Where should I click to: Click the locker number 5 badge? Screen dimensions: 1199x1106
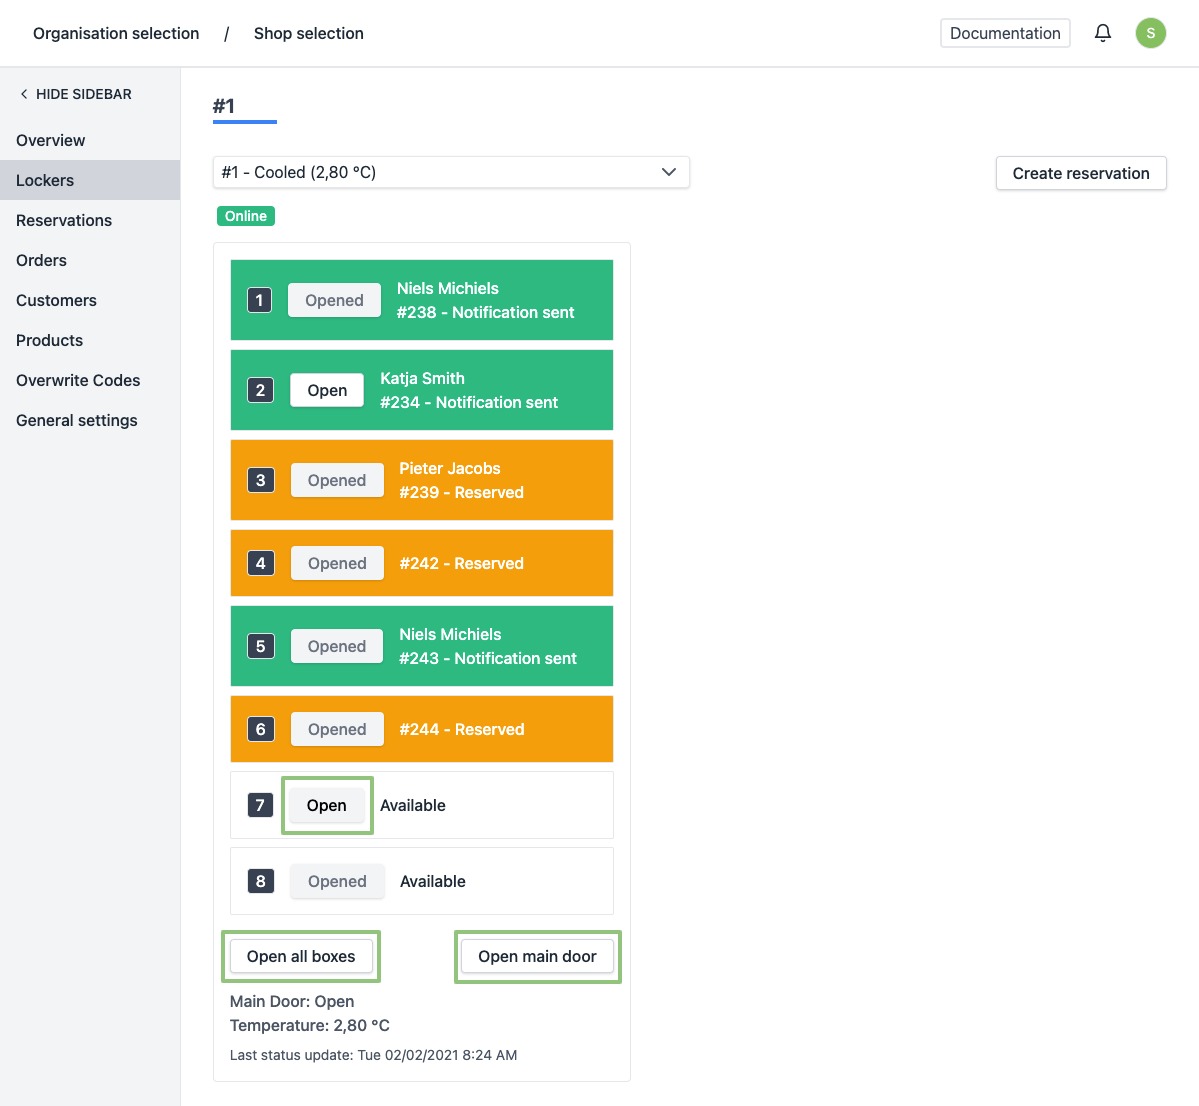260,646
